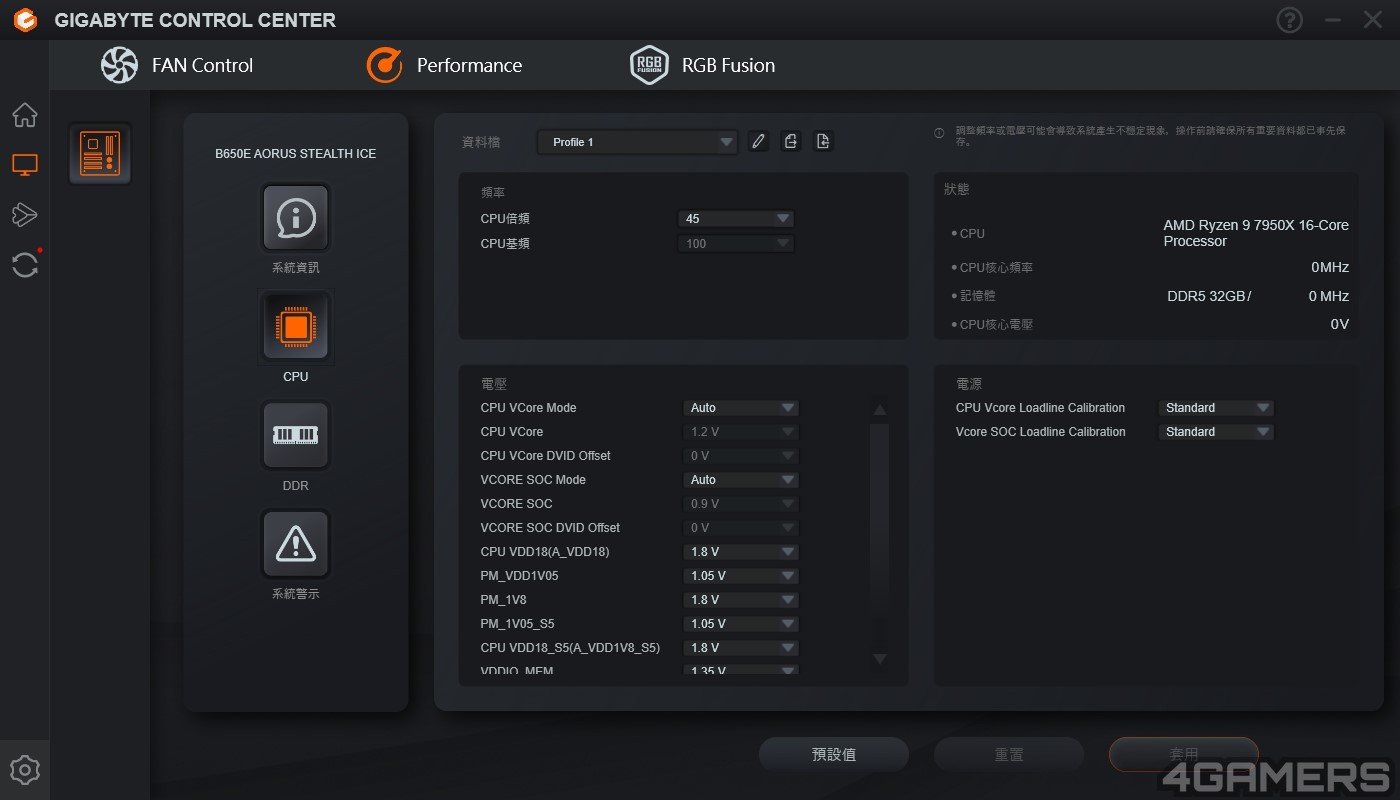Open the help question mark icon
The height and width of the screenshot is (800, 1400).
click(1290, 20)
